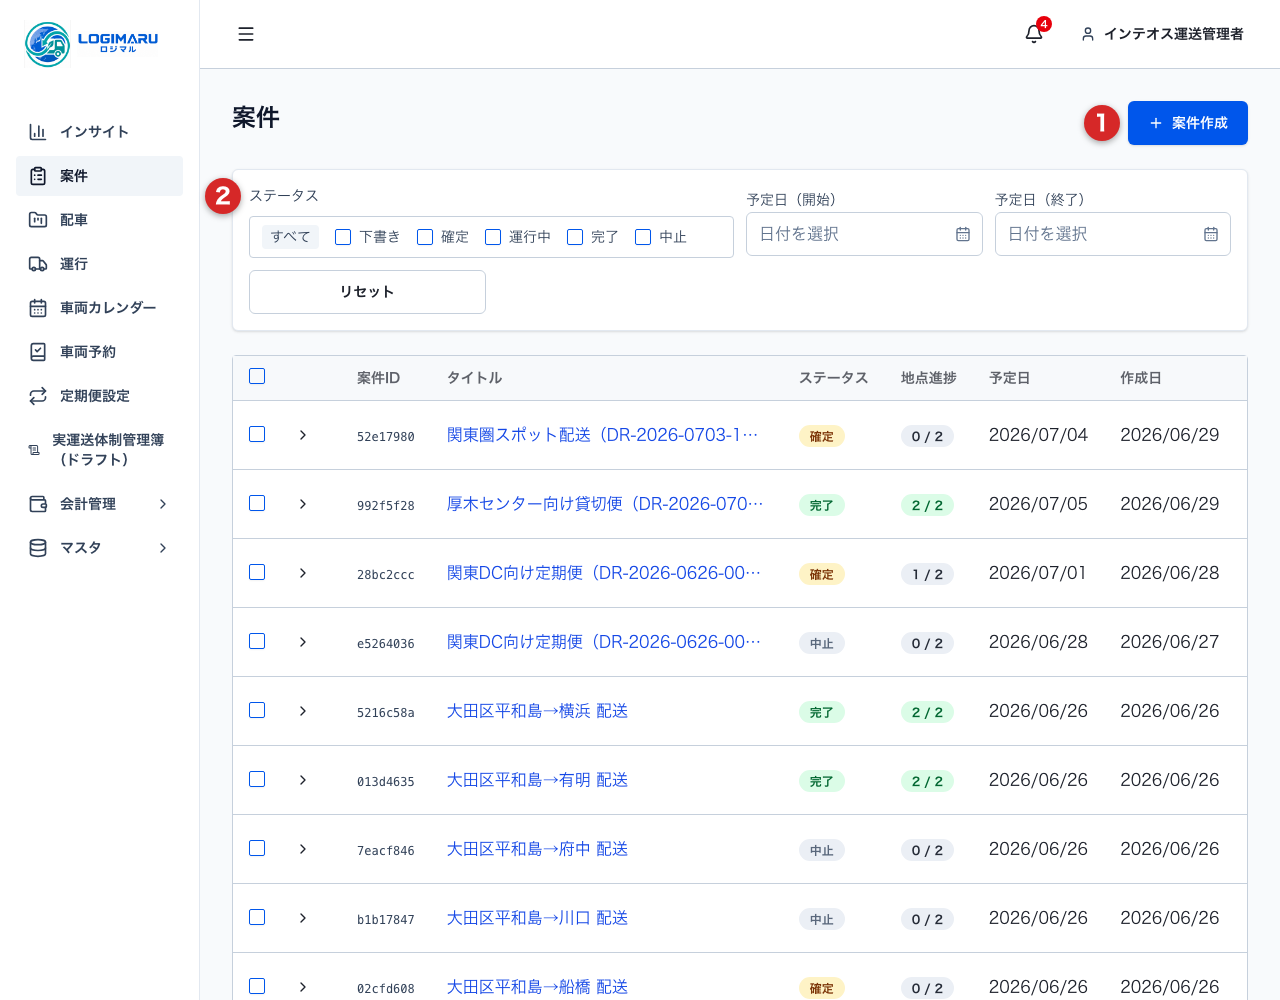
Task: Open link 大田区平和島→横浜 配送
Action: click(x=537, y=711)
